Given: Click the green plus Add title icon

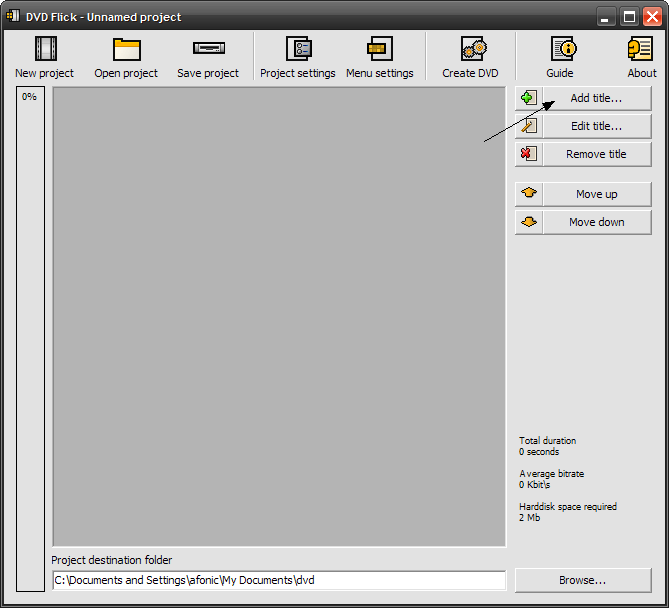Looking at the screenshot, I should click(529, 98).
